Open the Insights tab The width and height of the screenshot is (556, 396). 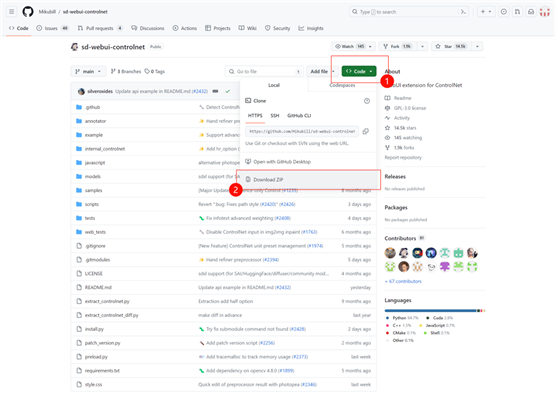click(311, 28)
